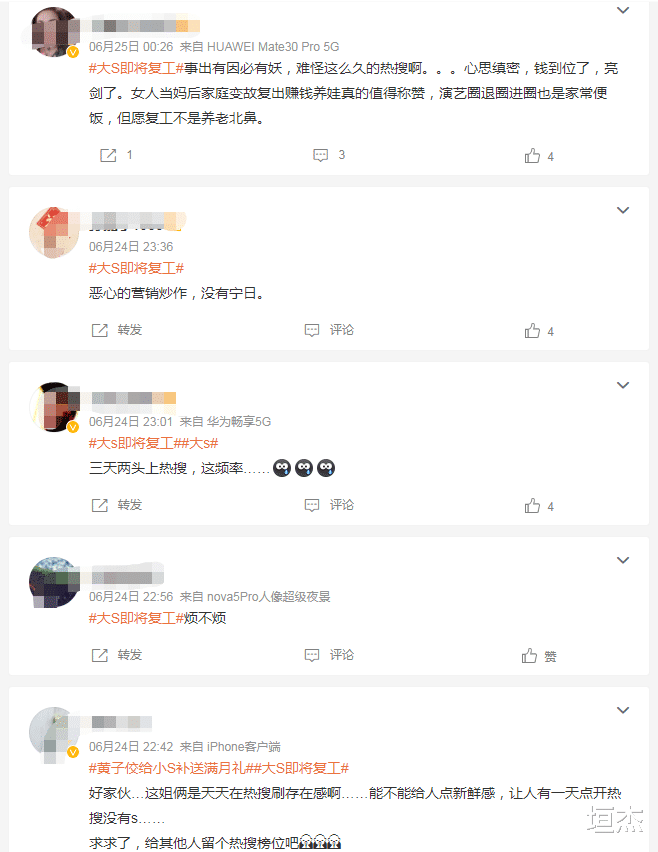Expand the chevron on the 22:56 post

[623, 561]
